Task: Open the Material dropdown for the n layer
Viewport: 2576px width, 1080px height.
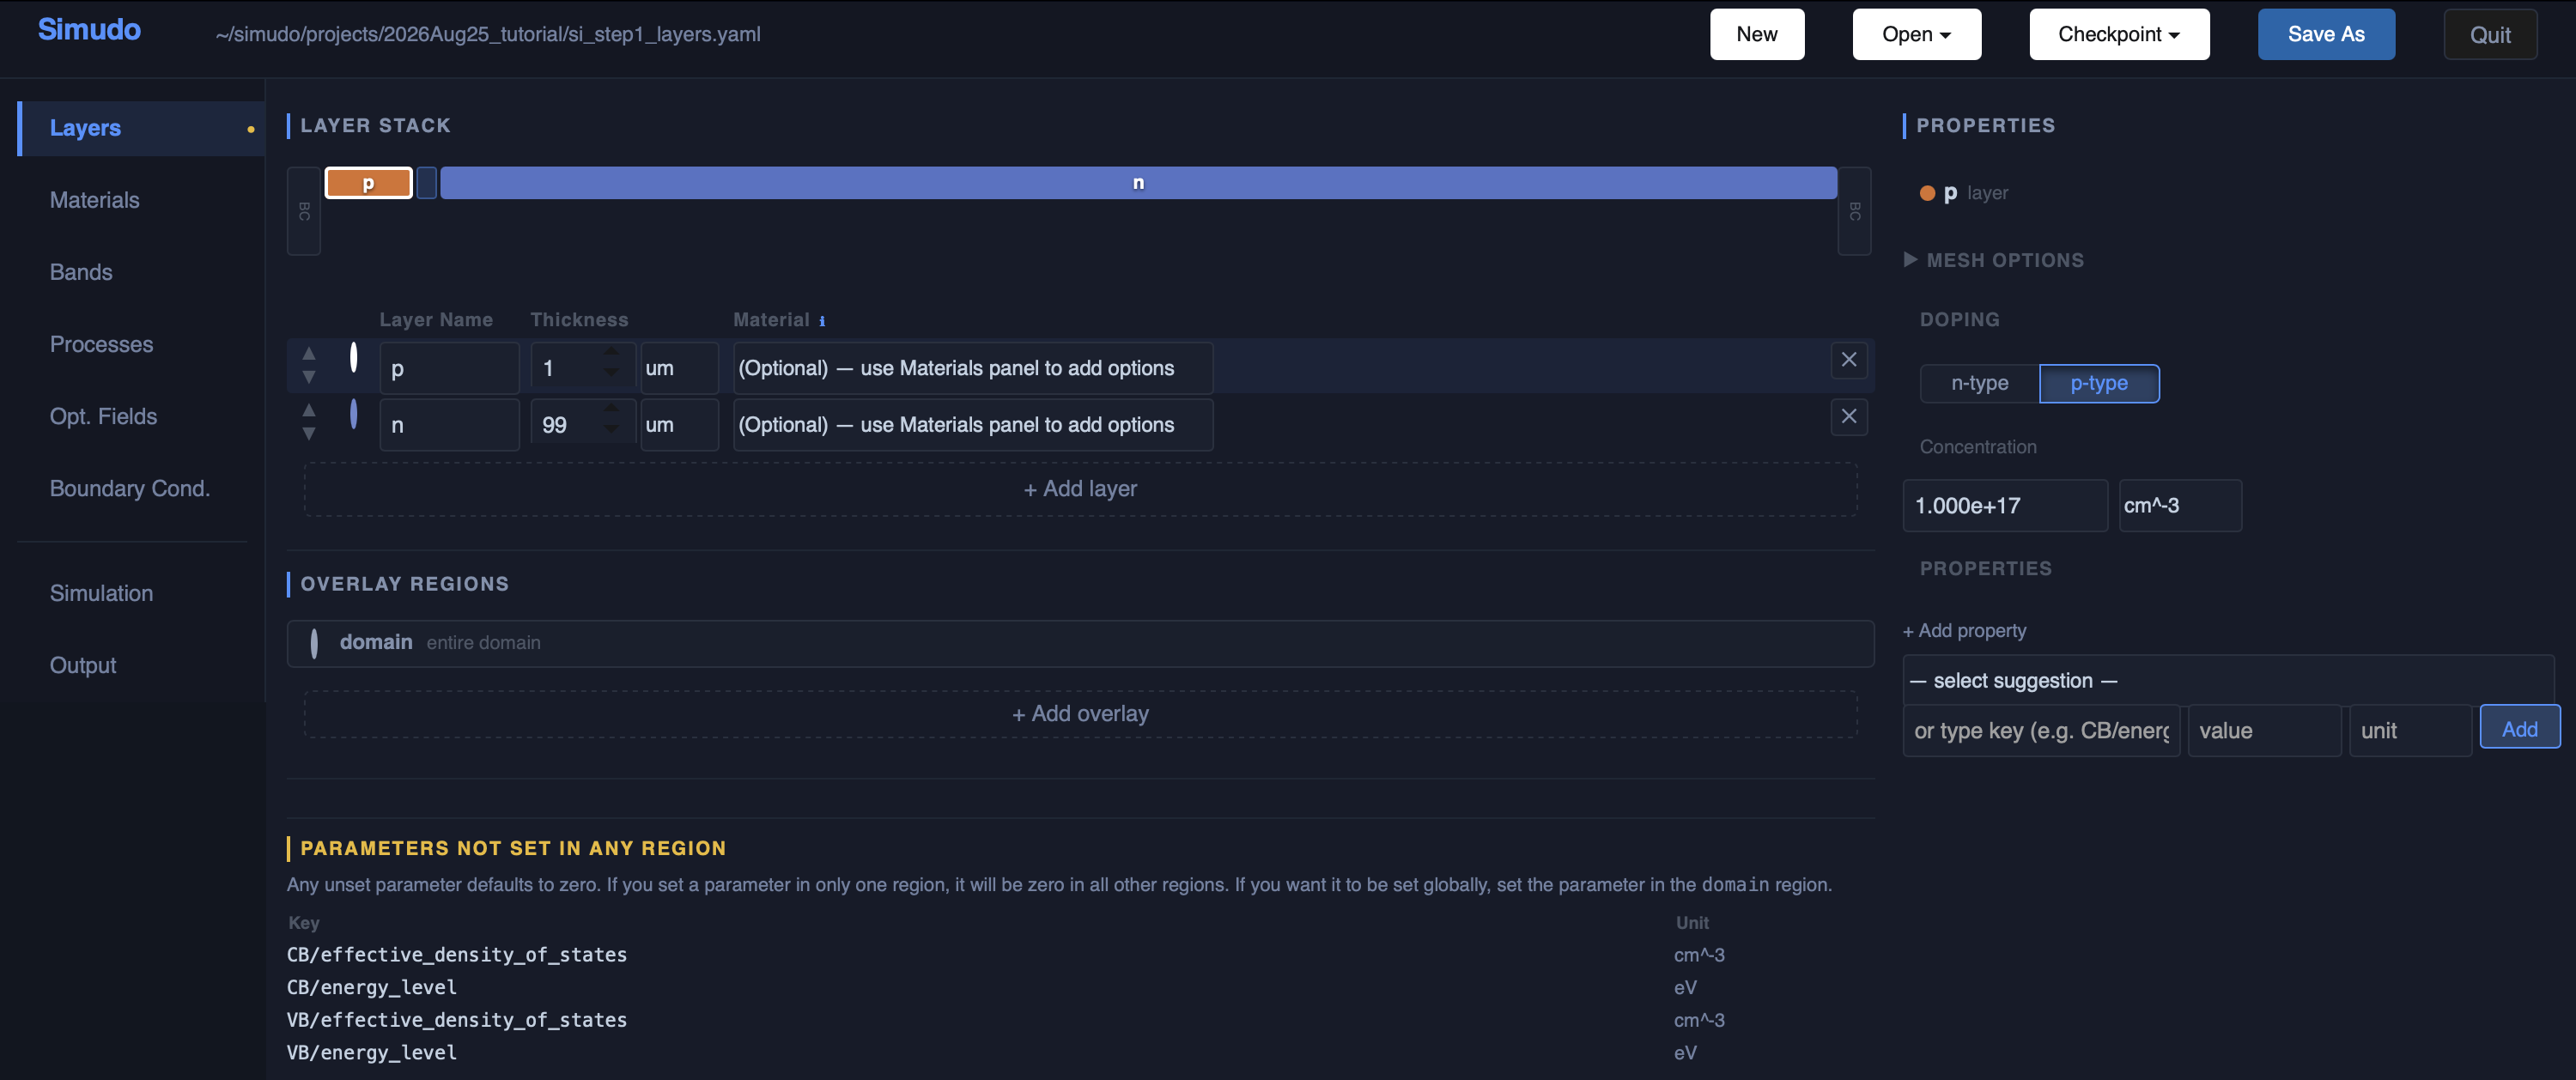Action: (973, 425)
